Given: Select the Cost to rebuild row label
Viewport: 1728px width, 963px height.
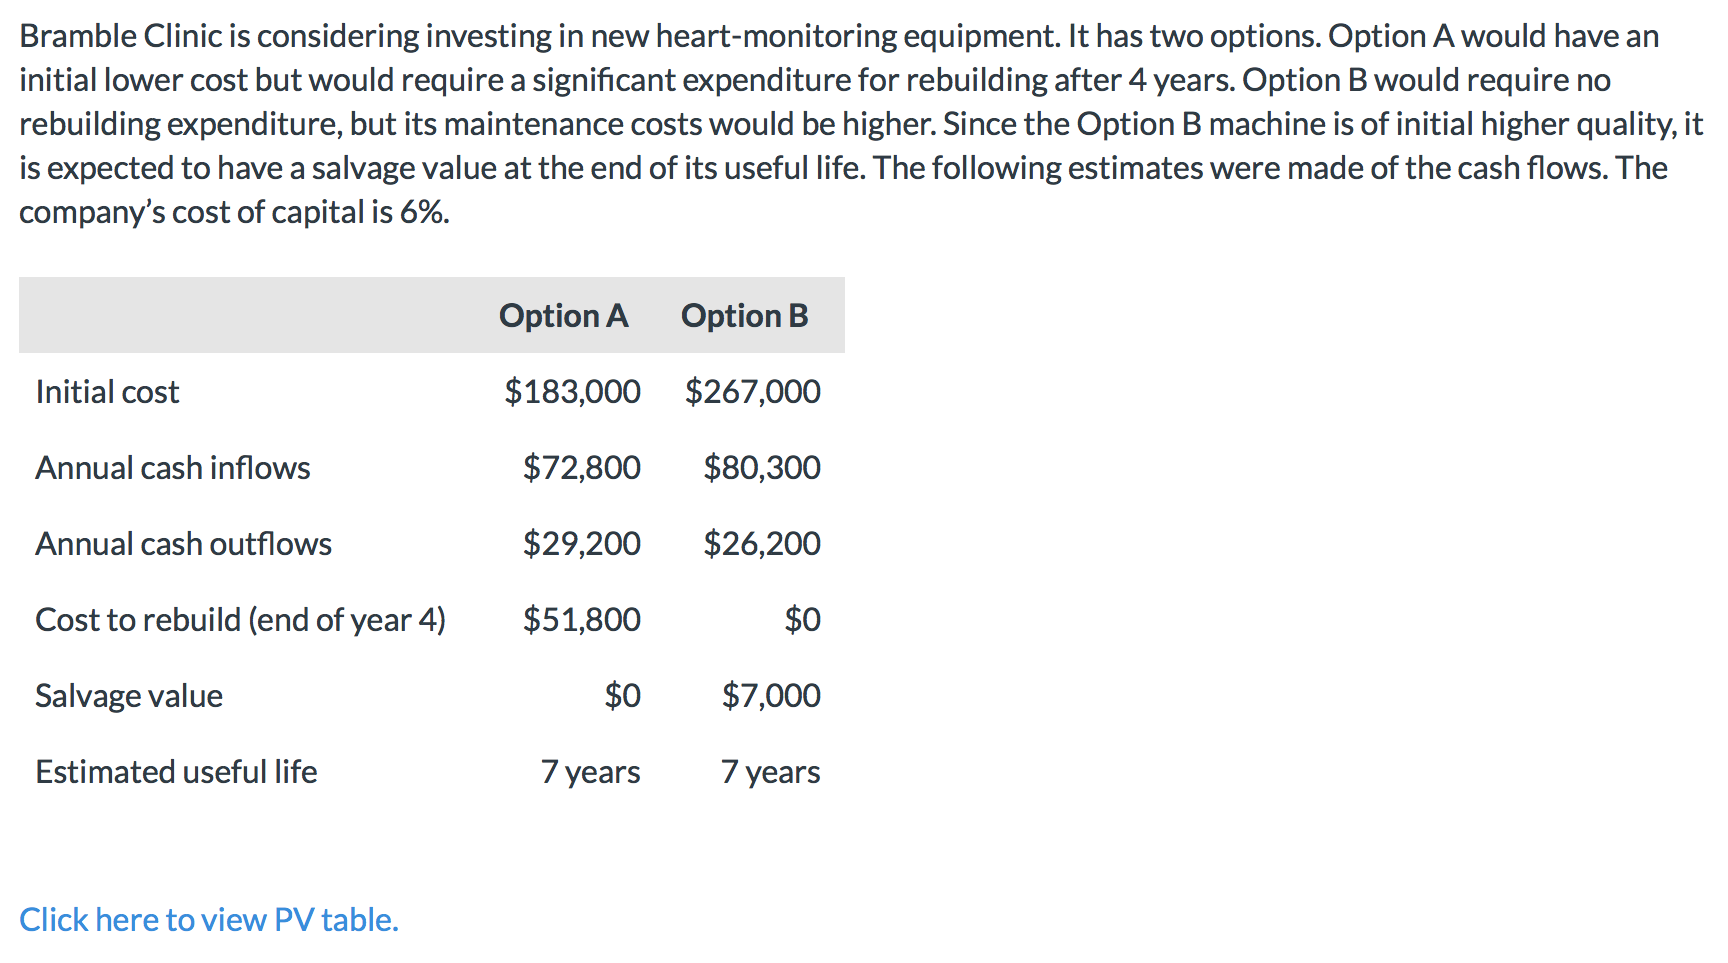Looking at the screenshot, I should [x=240, y=620].
